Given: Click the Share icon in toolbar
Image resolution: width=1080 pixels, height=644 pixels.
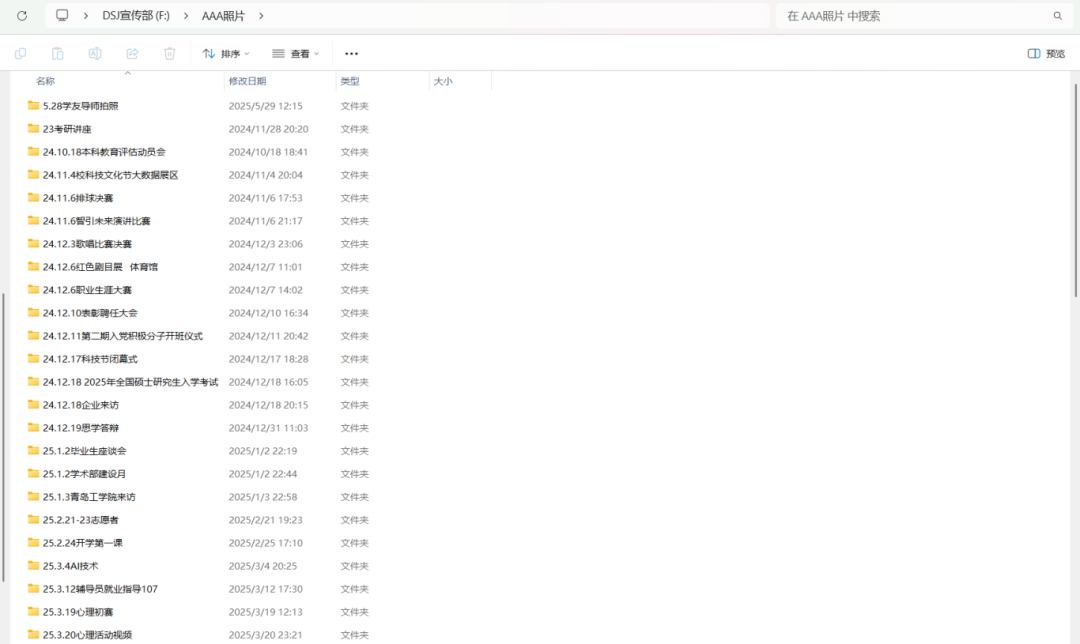Looking at the screenshot, I should (132, 53).
